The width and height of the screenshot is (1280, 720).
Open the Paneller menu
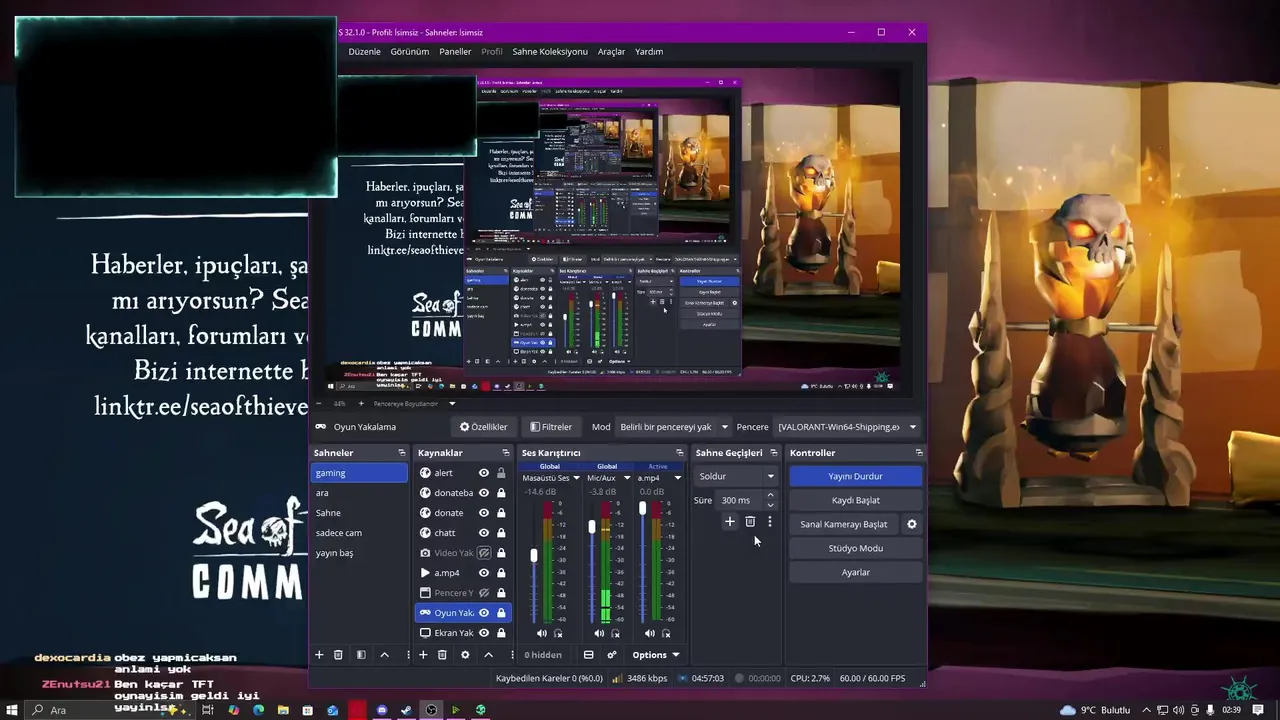point(455,52)
